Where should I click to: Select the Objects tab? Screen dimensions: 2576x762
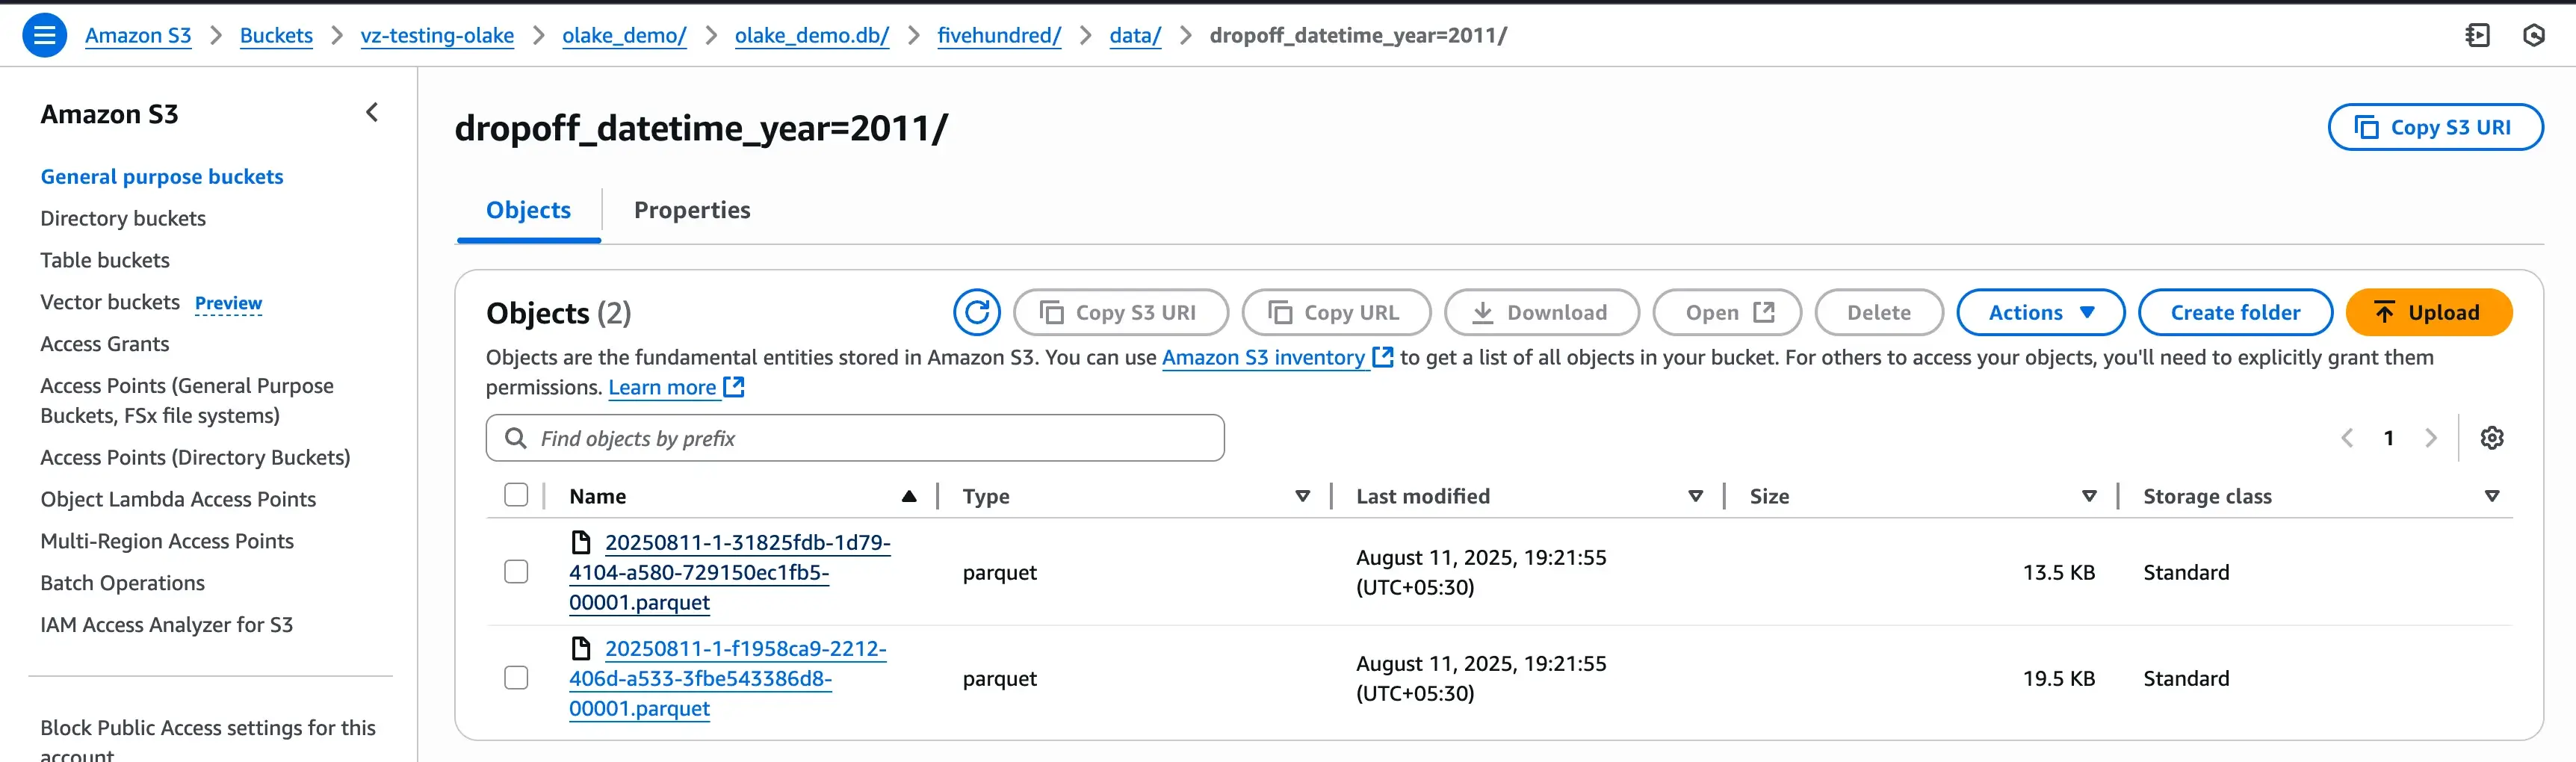coord(528,210)
